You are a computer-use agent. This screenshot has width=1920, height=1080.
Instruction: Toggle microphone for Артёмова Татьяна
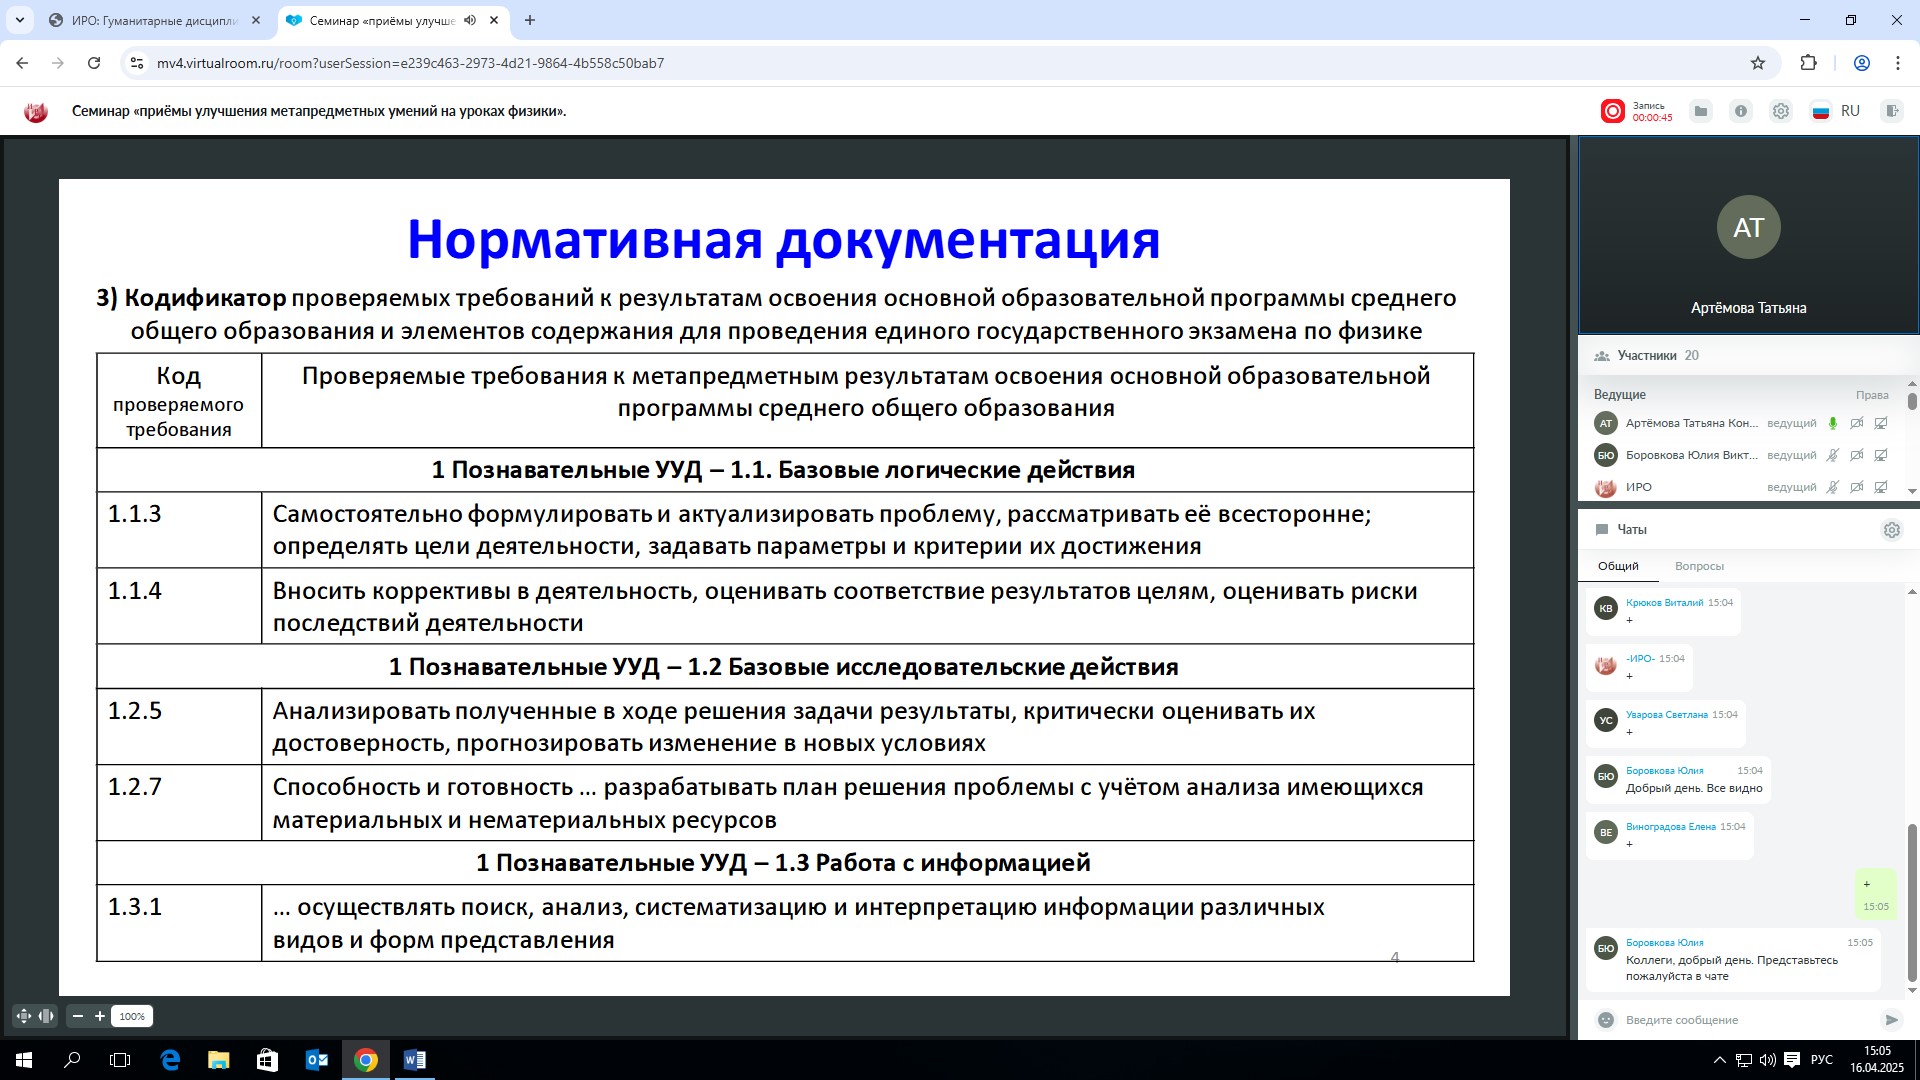[x=1833, y=423]
